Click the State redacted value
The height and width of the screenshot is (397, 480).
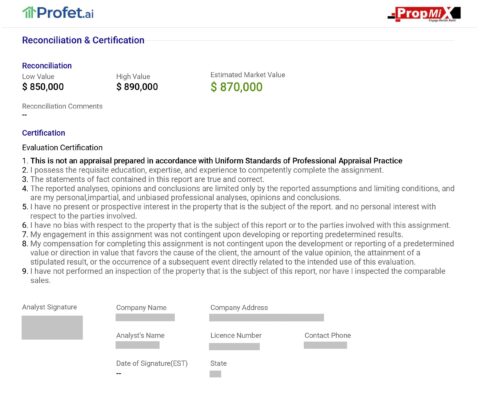point(215,374)
